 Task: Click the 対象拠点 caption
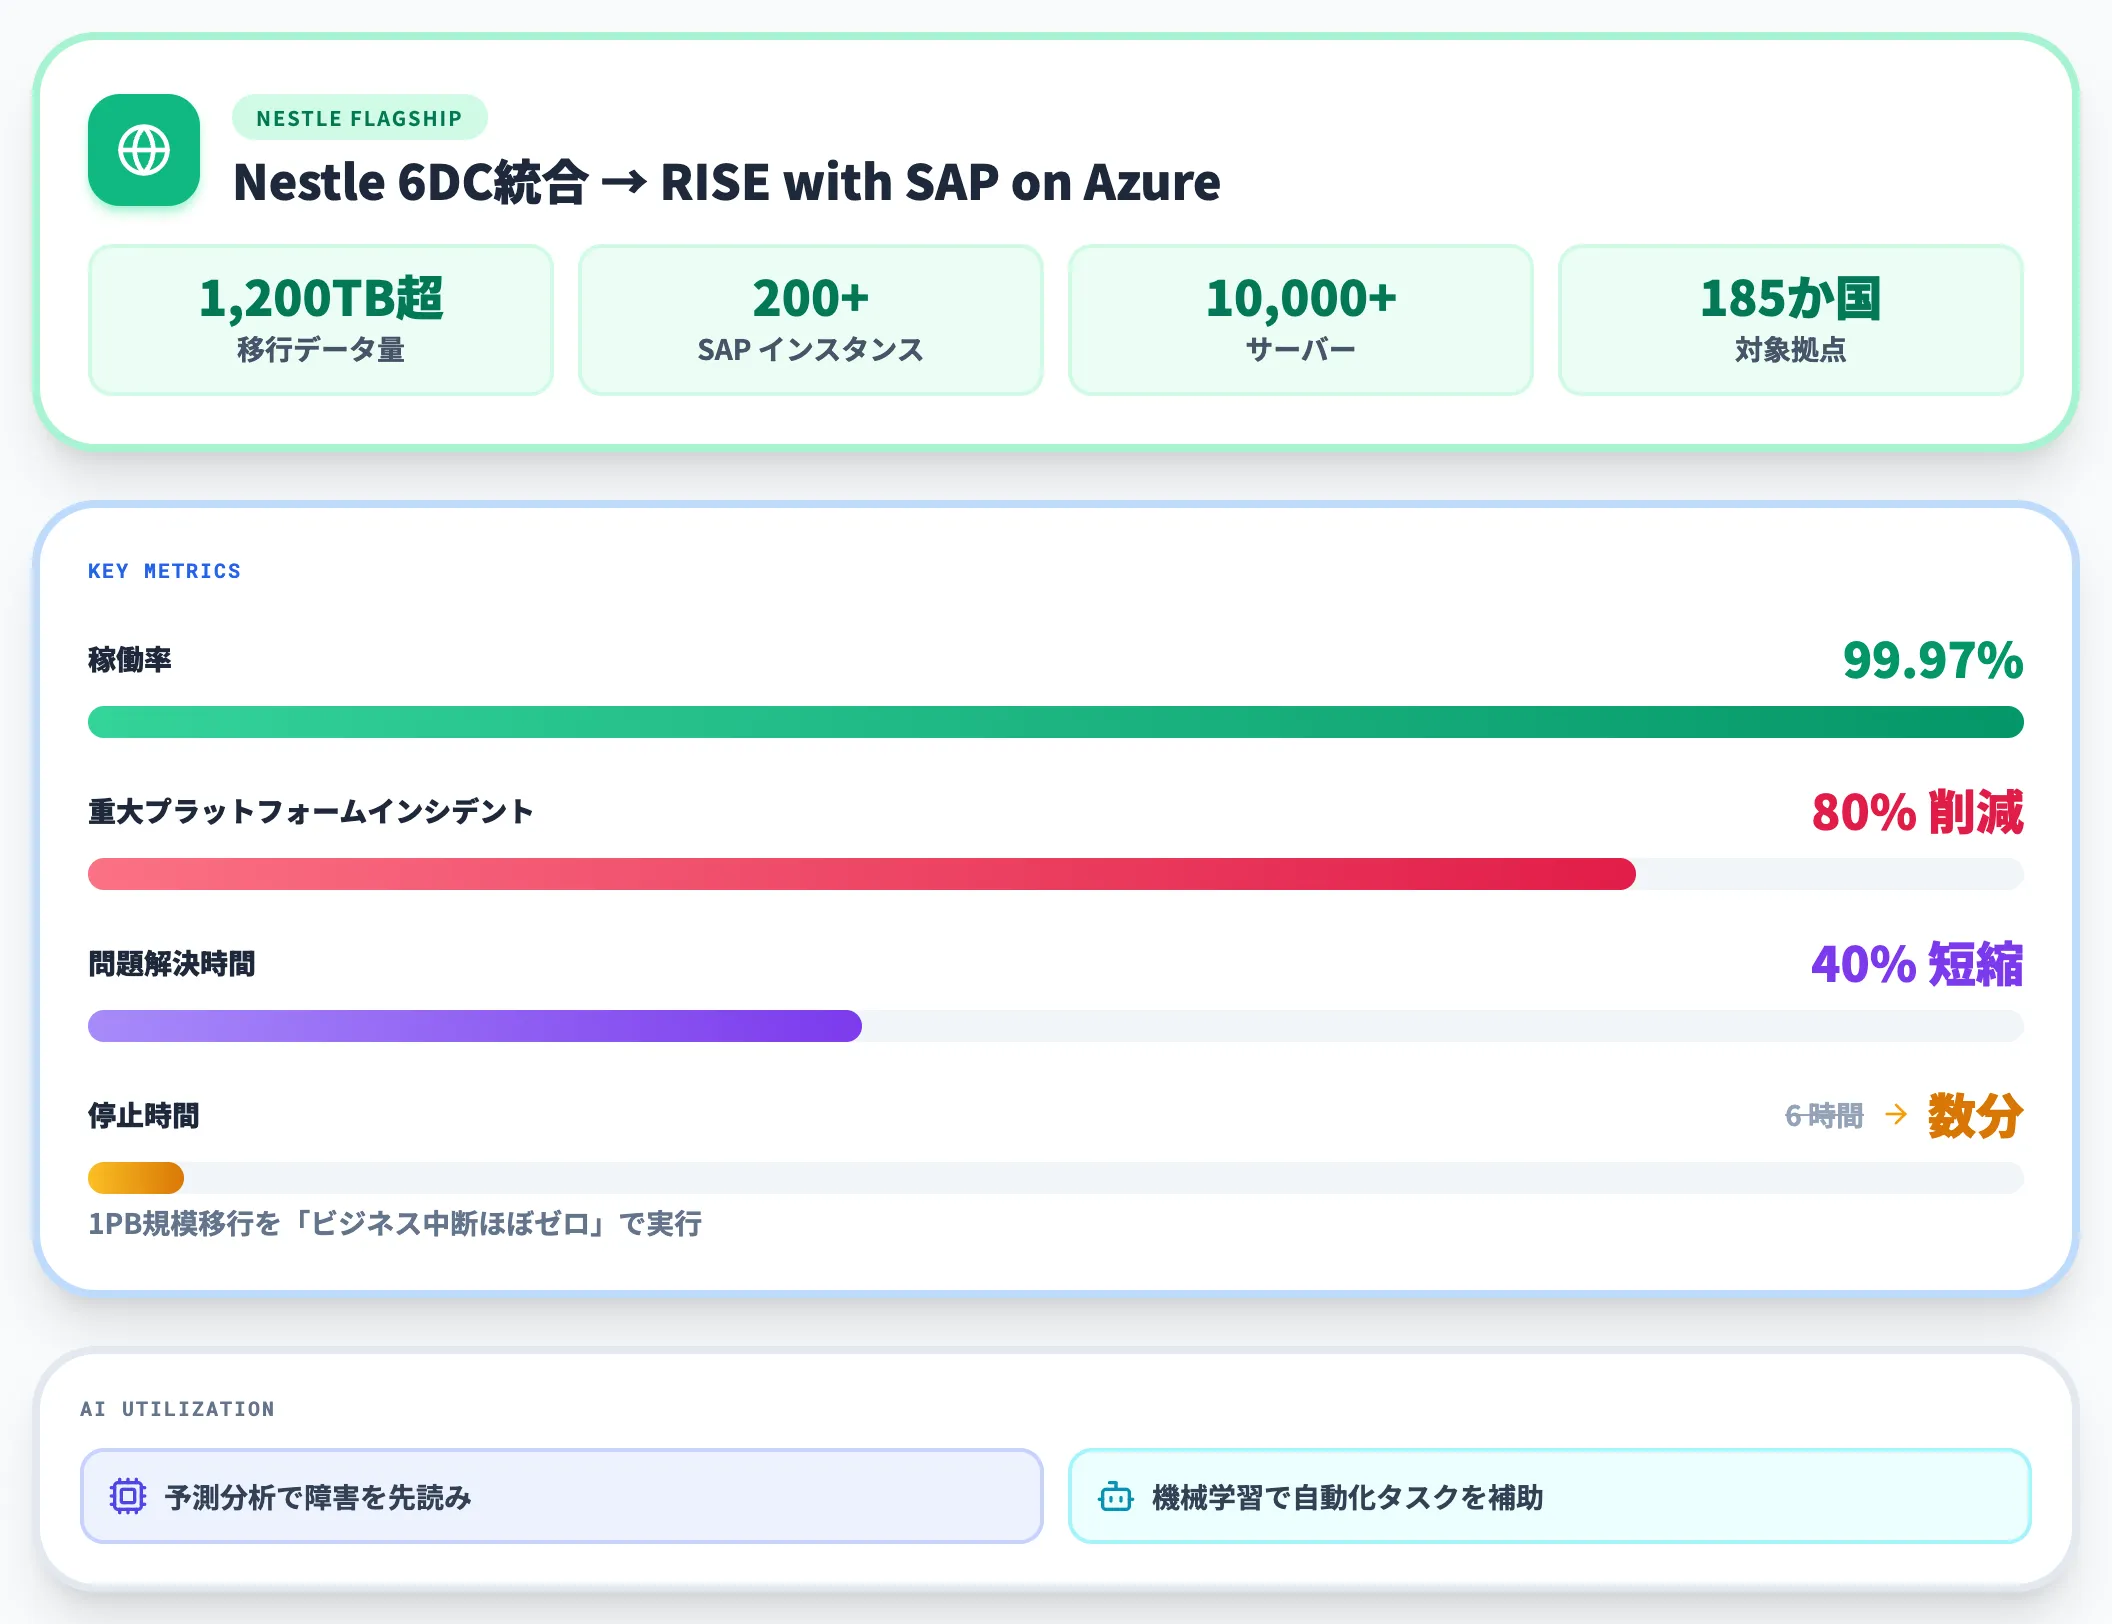point(1791,350)
